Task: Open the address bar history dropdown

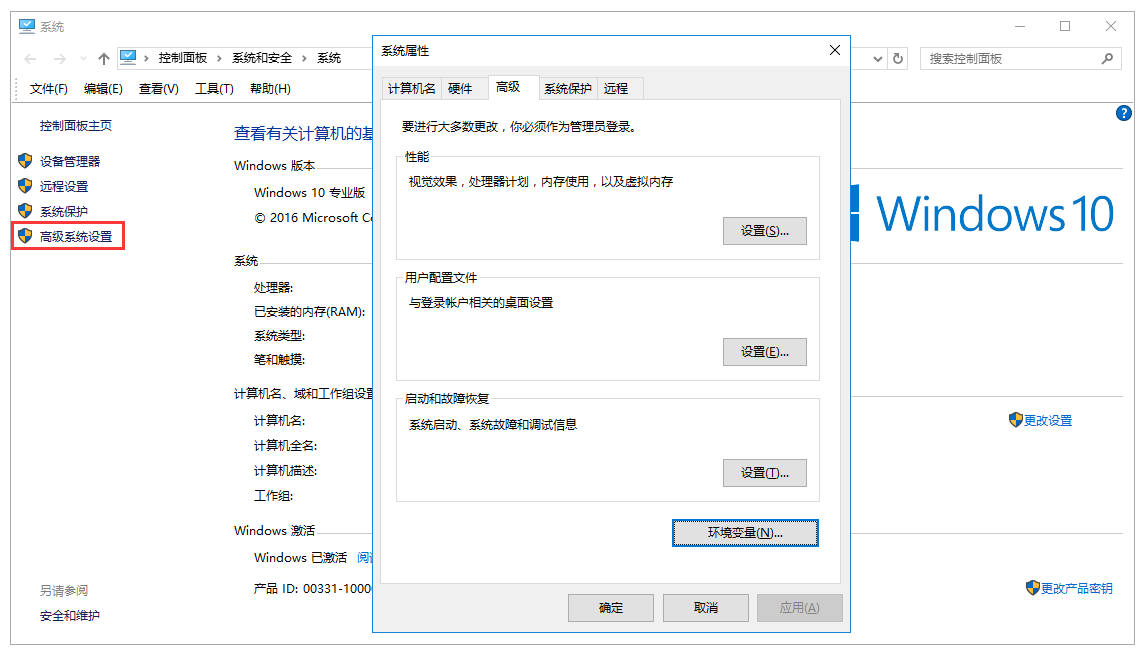Action: (x=878, y=58)
